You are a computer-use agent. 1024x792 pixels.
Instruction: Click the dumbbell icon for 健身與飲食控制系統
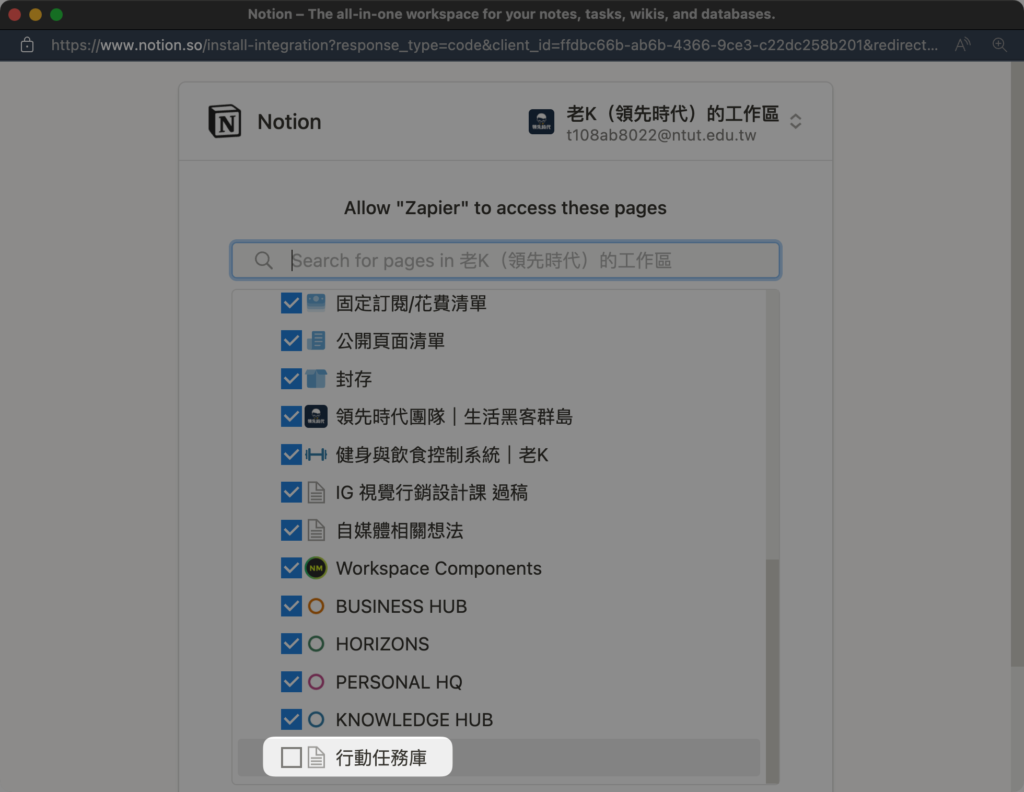316,454
